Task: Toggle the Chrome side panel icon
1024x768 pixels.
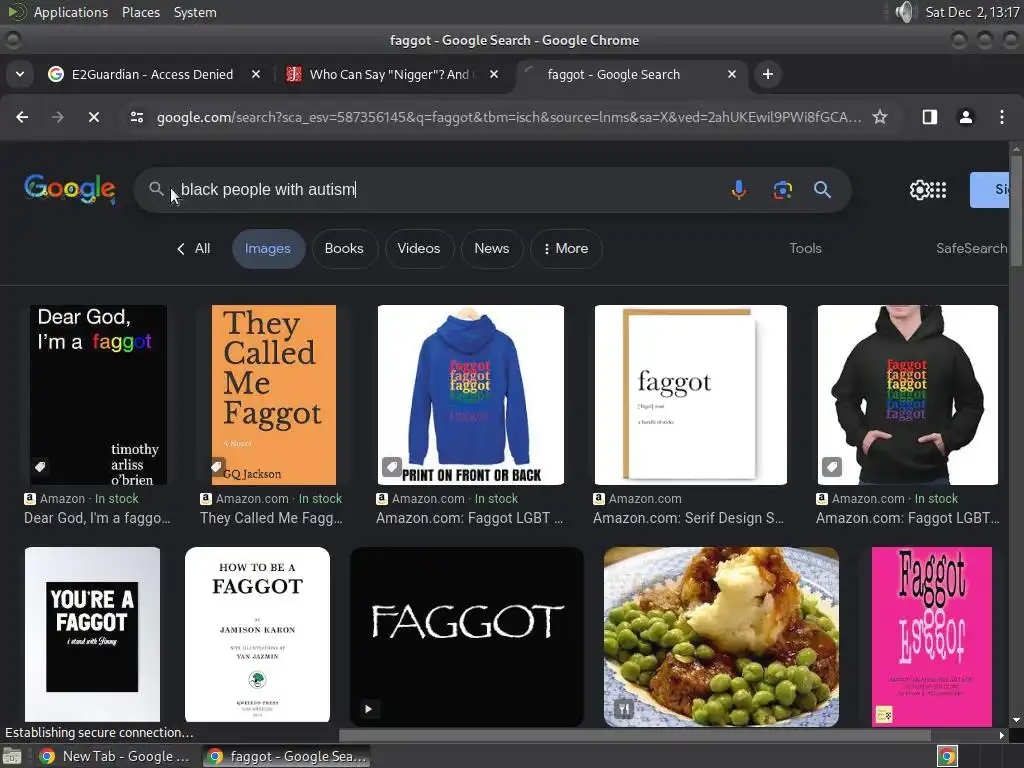Action: tap(929, 117)
